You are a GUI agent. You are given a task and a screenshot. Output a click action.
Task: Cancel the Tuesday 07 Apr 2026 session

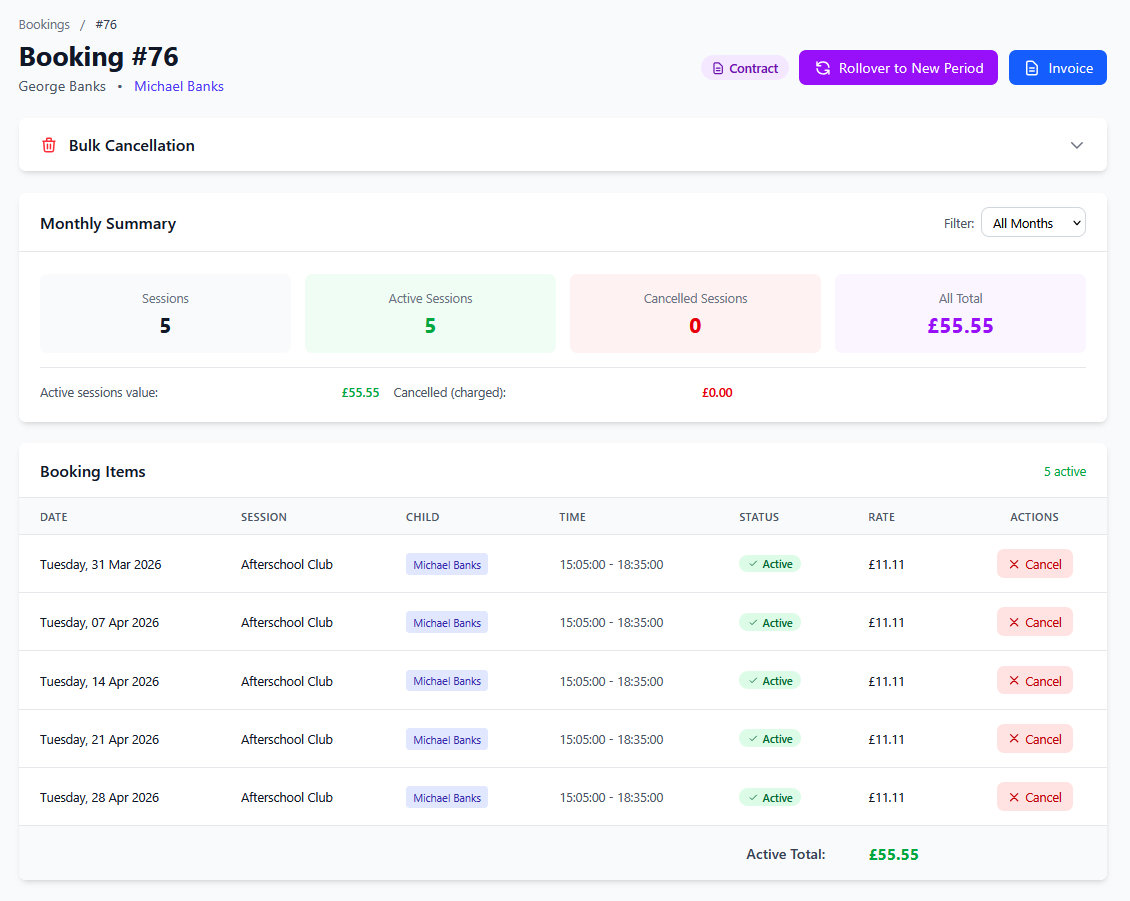pyautogui.click(x=1034, y=622)
